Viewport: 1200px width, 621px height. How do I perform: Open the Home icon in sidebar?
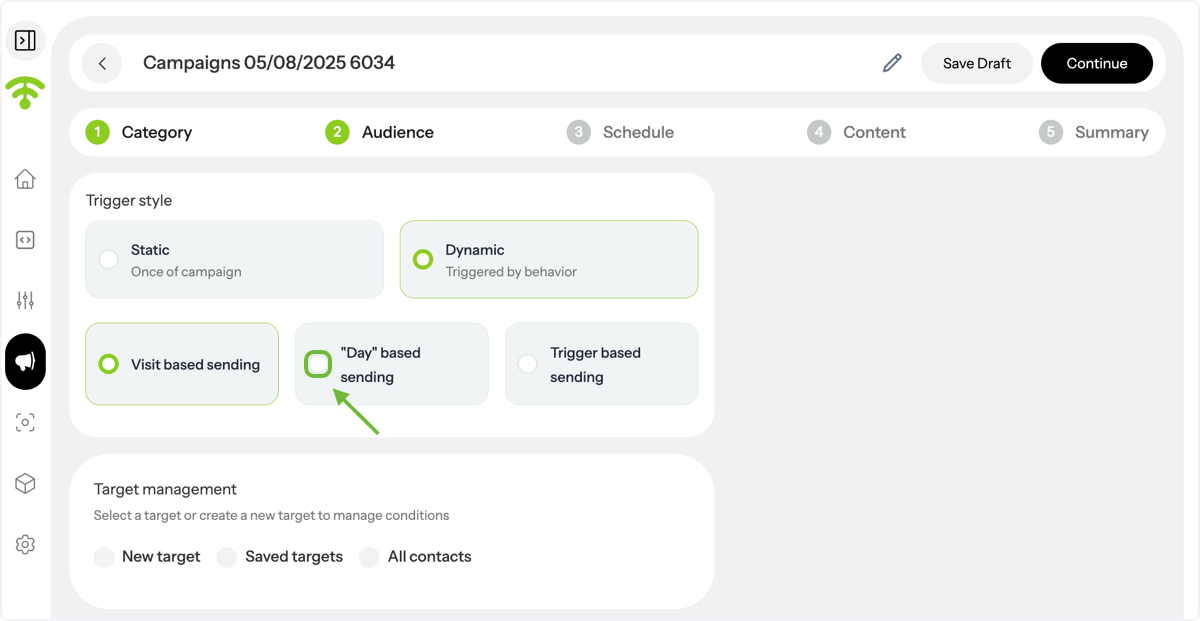click(x=25, y=179)
